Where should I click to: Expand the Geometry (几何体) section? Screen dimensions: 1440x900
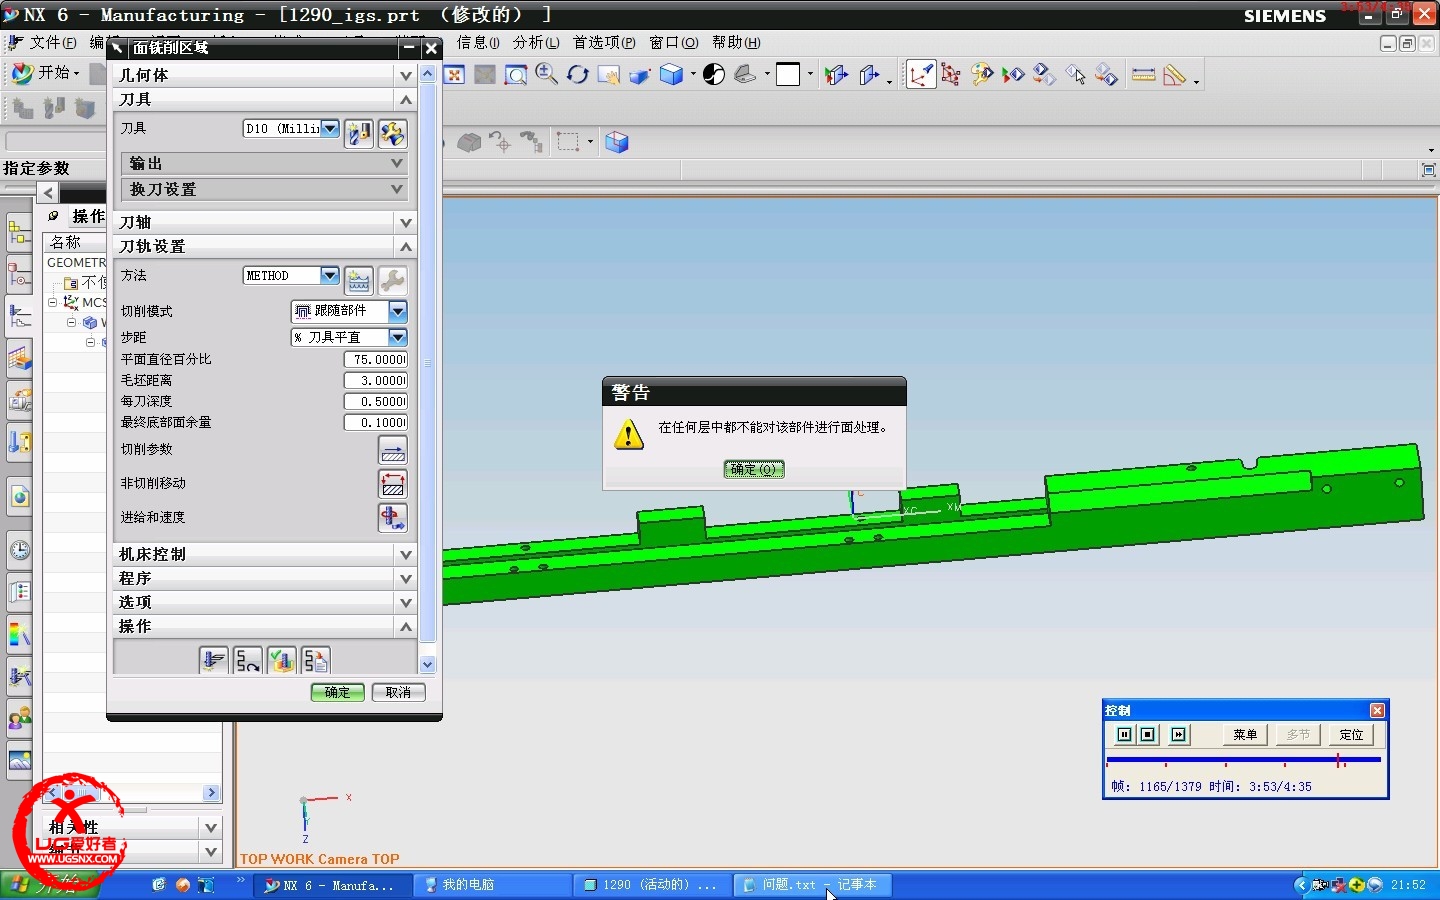tap(406, 75)
